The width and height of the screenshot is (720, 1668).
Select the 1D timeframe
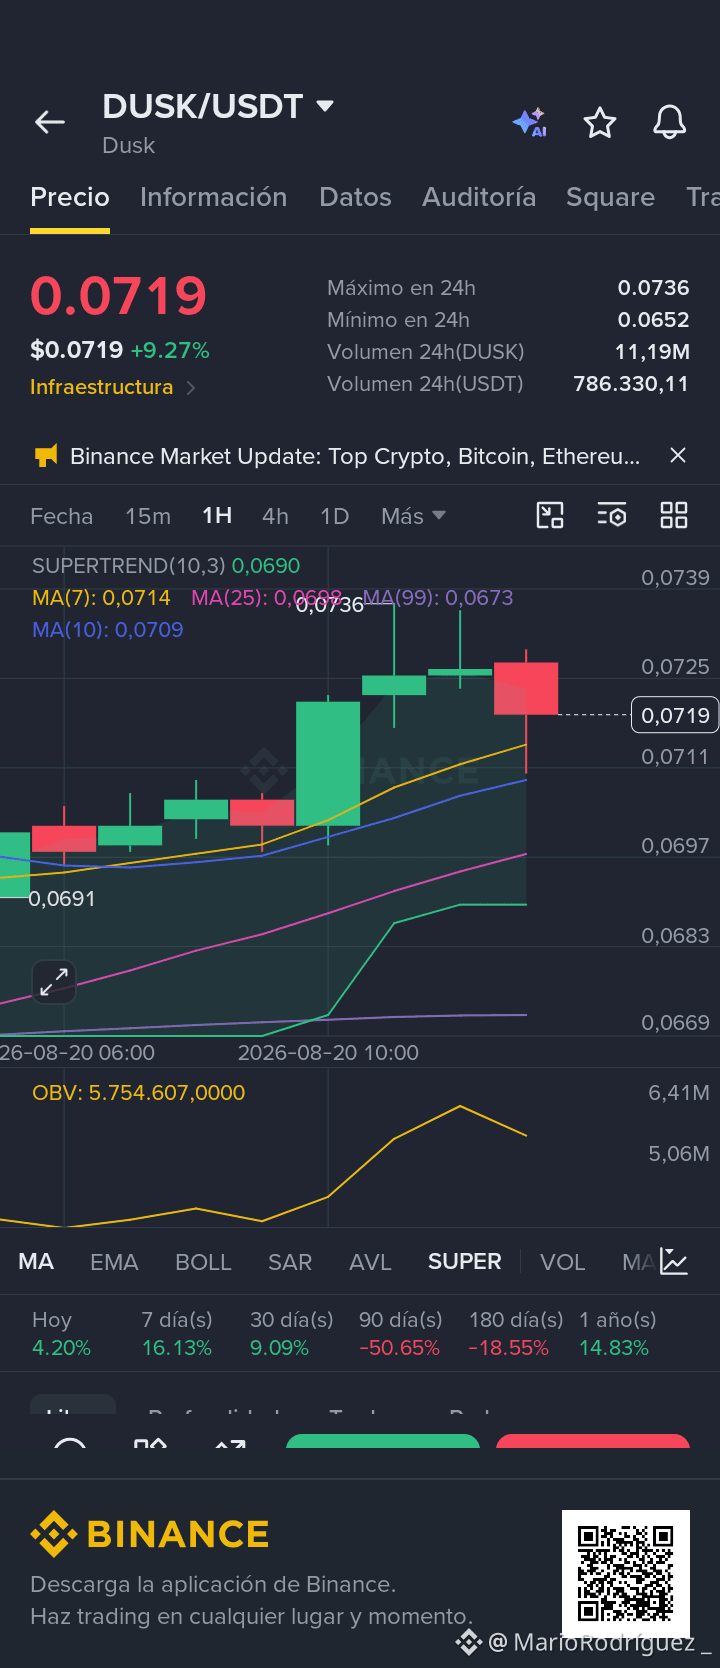coord(334,516)
